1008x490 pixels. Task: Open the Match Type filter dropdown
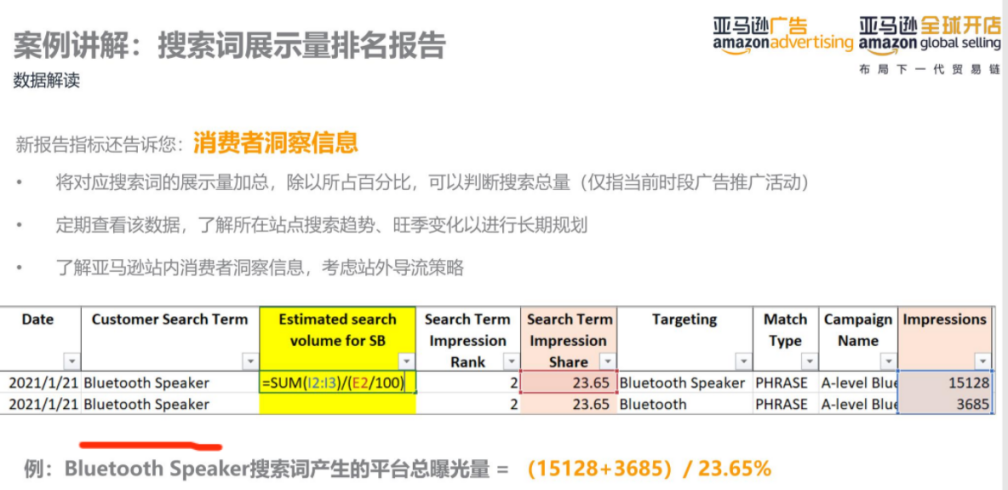809,361
